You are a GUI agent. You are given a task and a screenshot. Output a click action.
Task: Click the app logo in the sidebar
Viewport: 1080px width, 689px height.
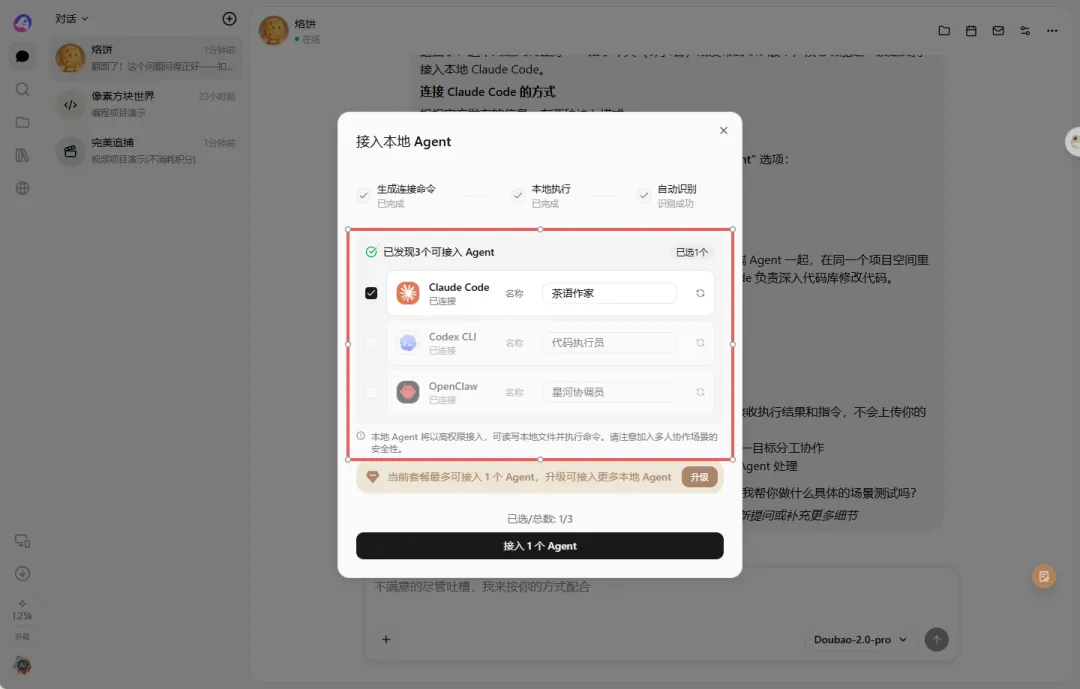[x=22, y=23]
